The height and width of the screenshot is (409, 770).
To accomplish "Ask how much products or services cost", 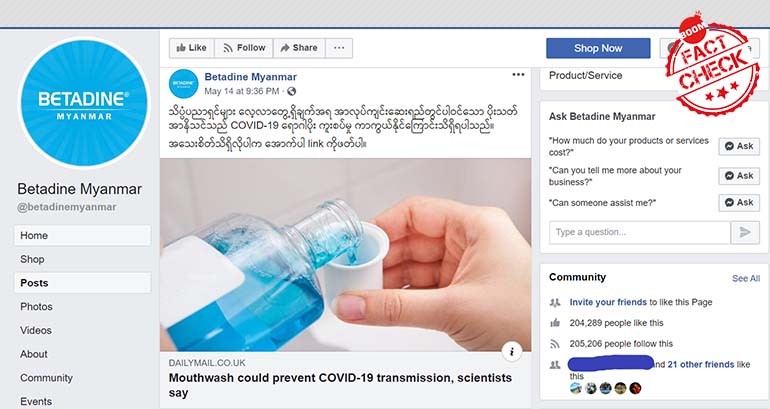I will click(x=739, y=146).
